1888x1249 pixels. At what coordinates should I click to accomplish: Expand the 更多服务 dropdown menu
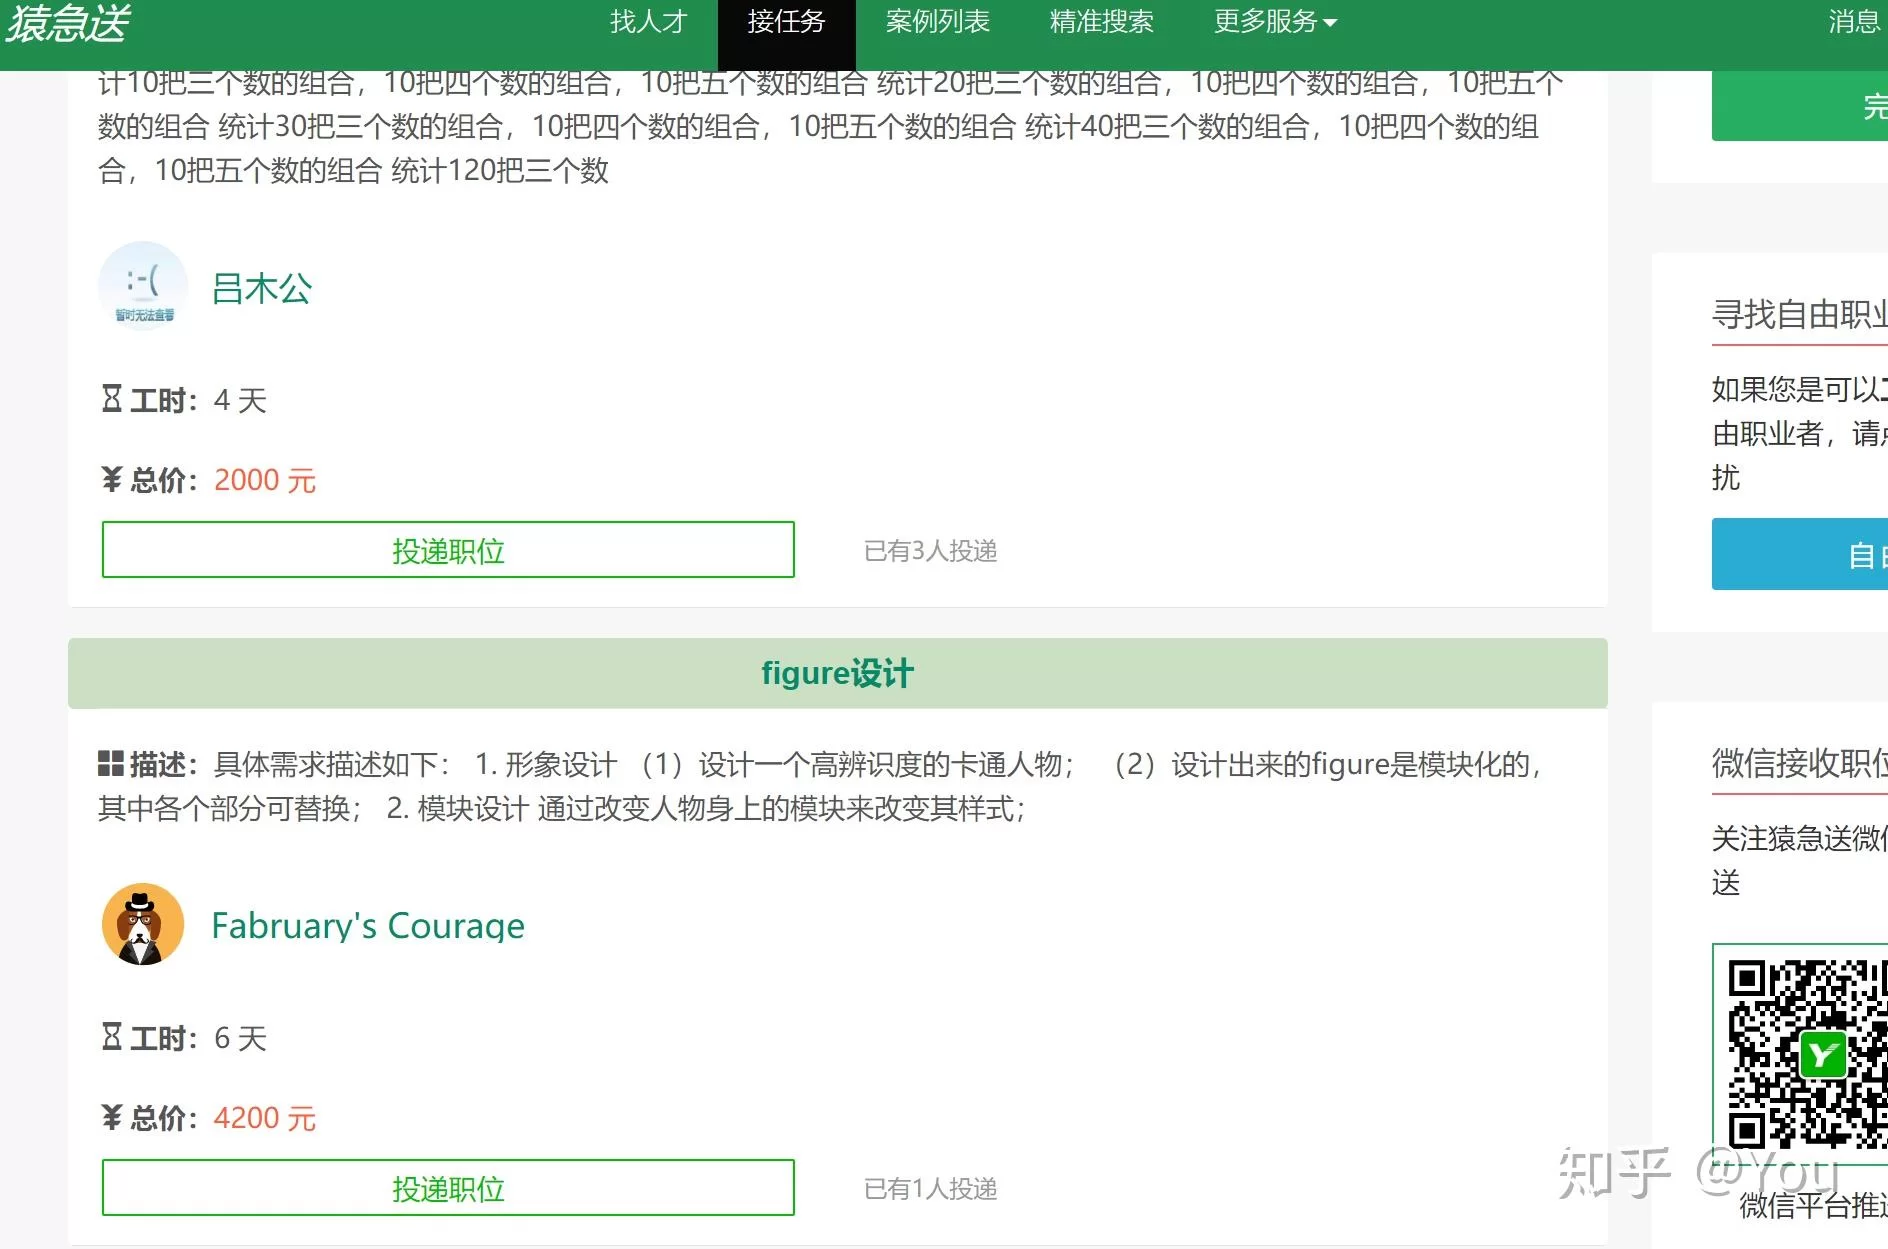pos(1274,22)
